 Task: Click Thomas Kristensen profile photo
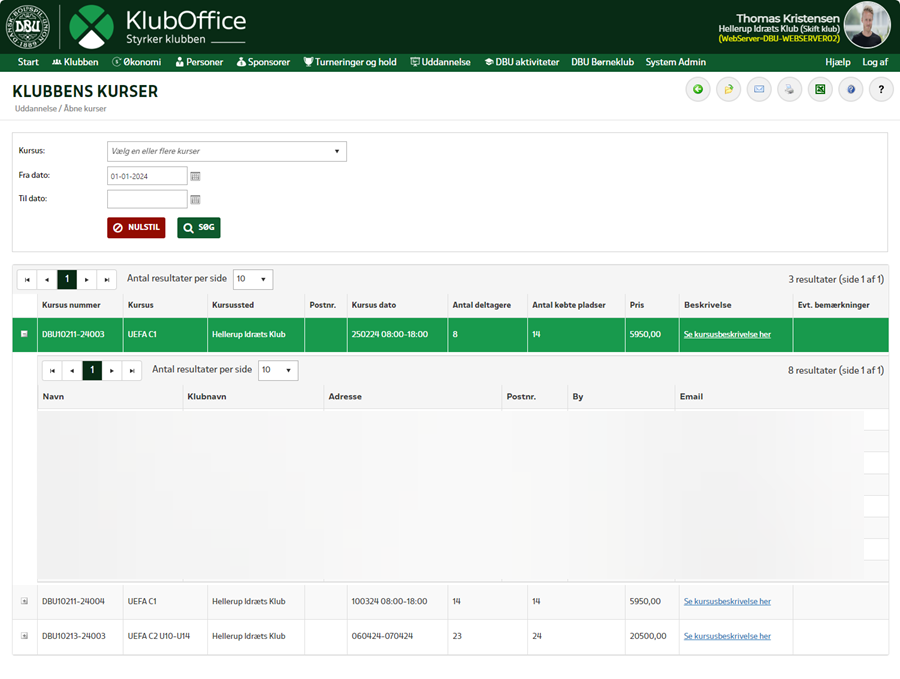tap(867, 25)
